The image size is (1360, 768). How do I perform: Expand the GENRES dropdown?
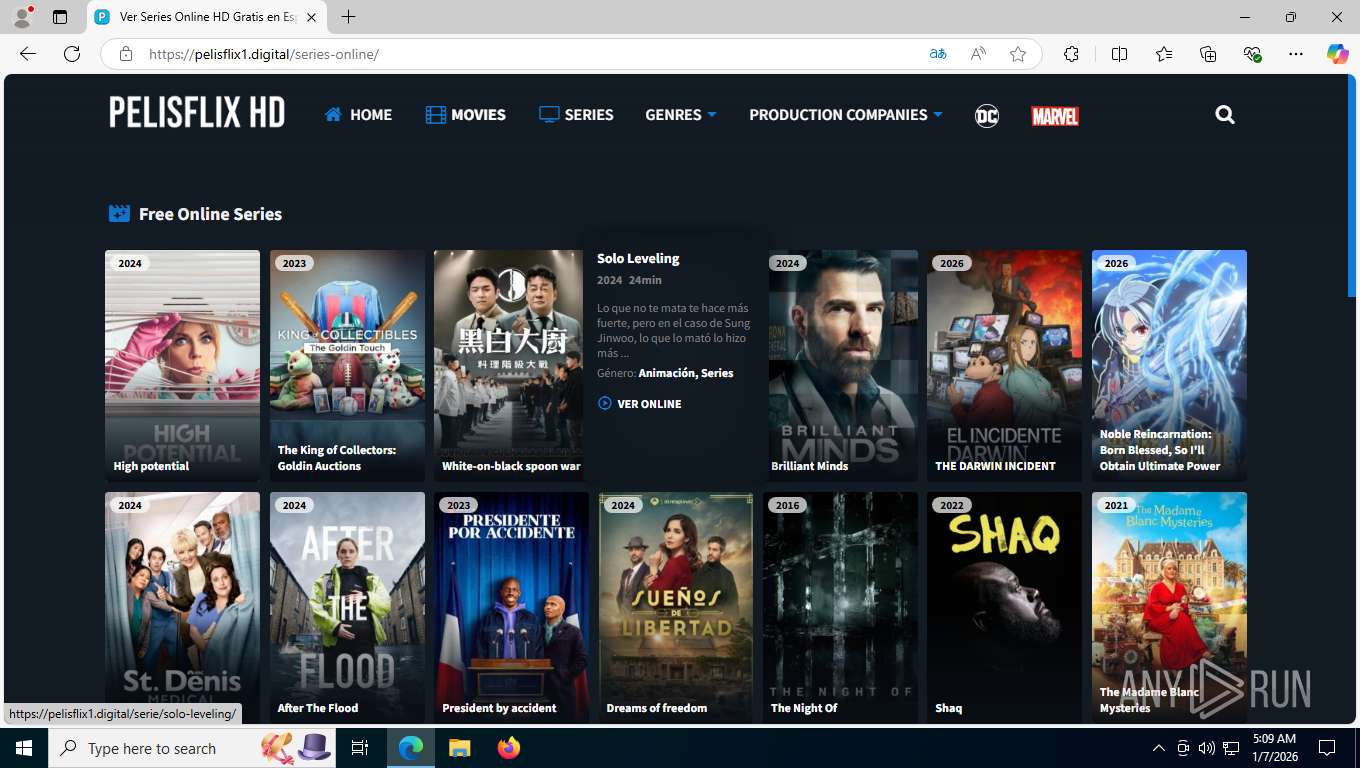680,115
